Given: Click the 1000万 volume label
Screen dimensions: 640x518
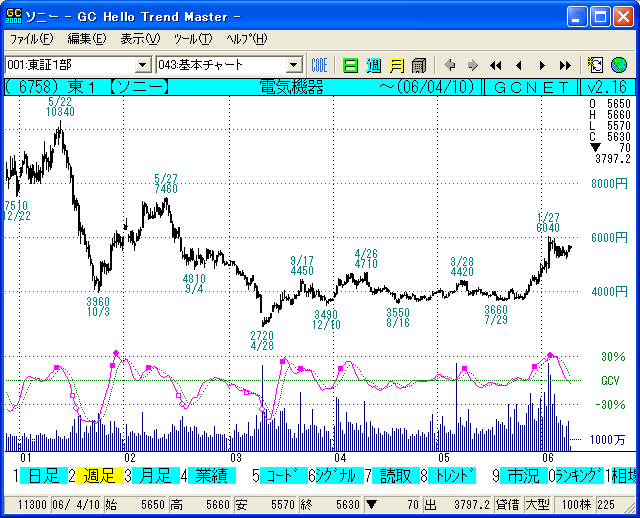Looking at the screenshot, I should [x=608, y=440].
